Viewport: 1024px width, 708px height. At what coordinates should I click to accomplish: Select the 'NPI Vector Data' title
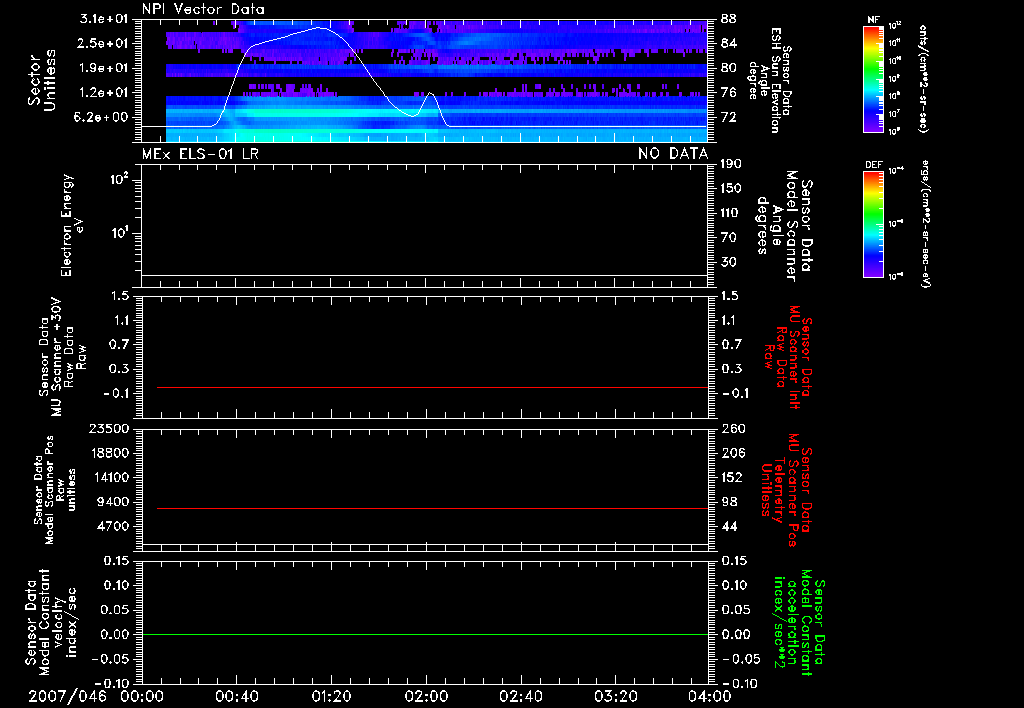pyautogui.click(x=203, y=9)
